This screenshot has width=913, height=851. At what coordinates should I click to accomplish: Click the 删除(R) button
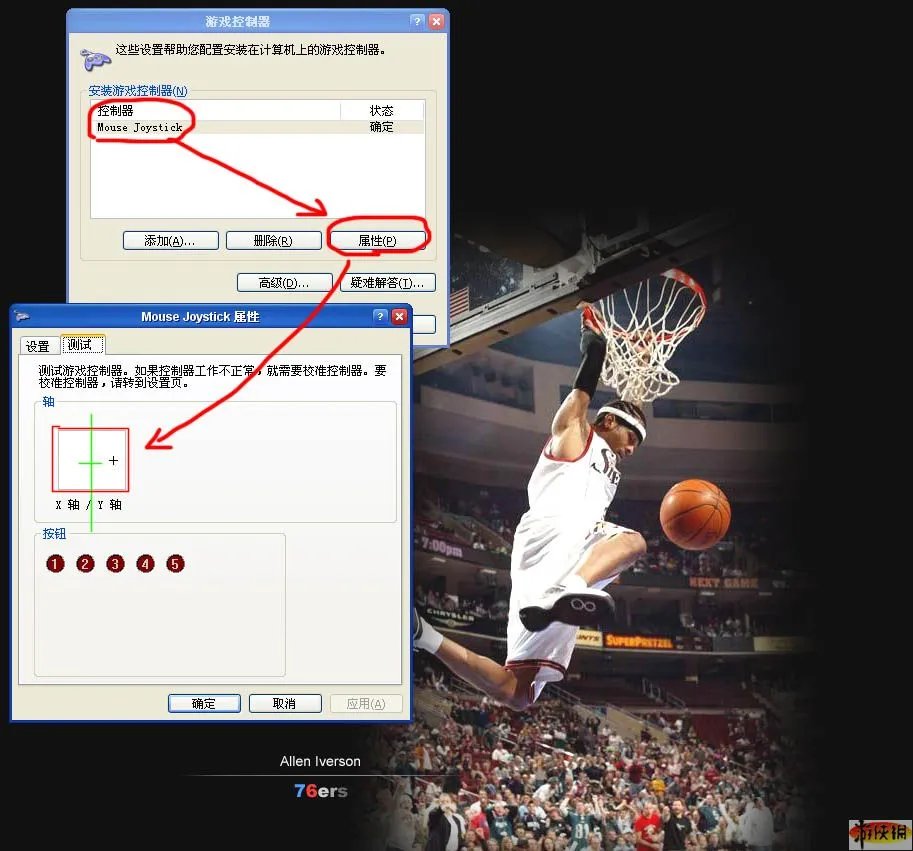click(274, 240)
